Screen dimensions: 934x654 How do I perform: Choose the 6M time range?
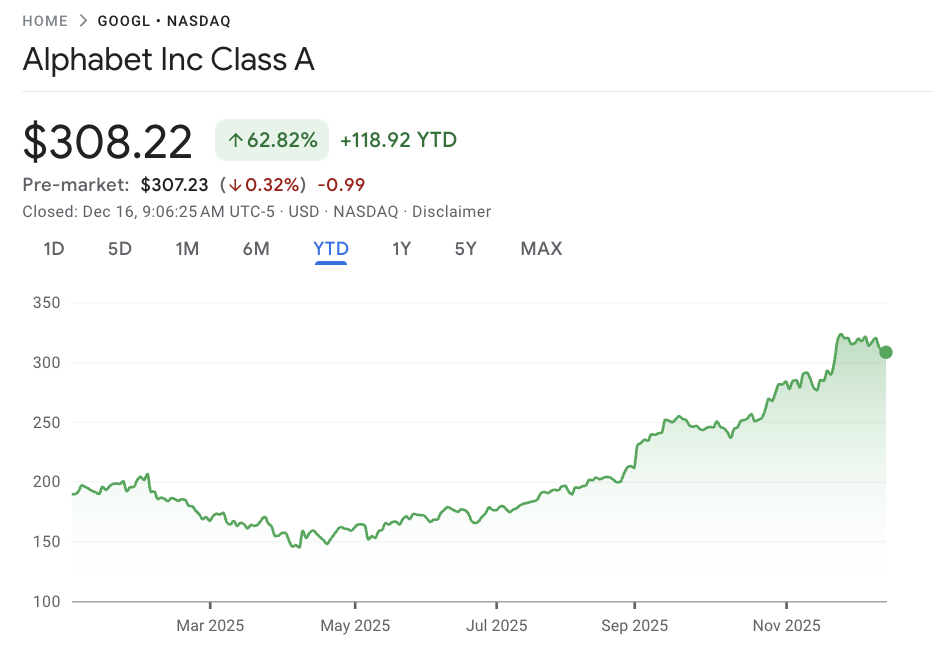point(256,249)
